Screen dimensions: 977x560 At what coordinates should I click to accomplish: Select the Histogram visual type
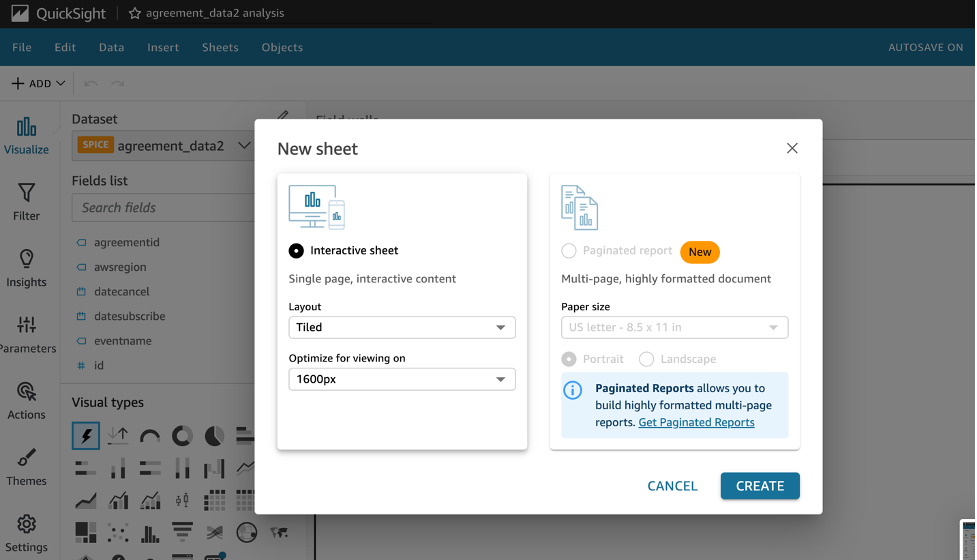click(x=150, y=533)
